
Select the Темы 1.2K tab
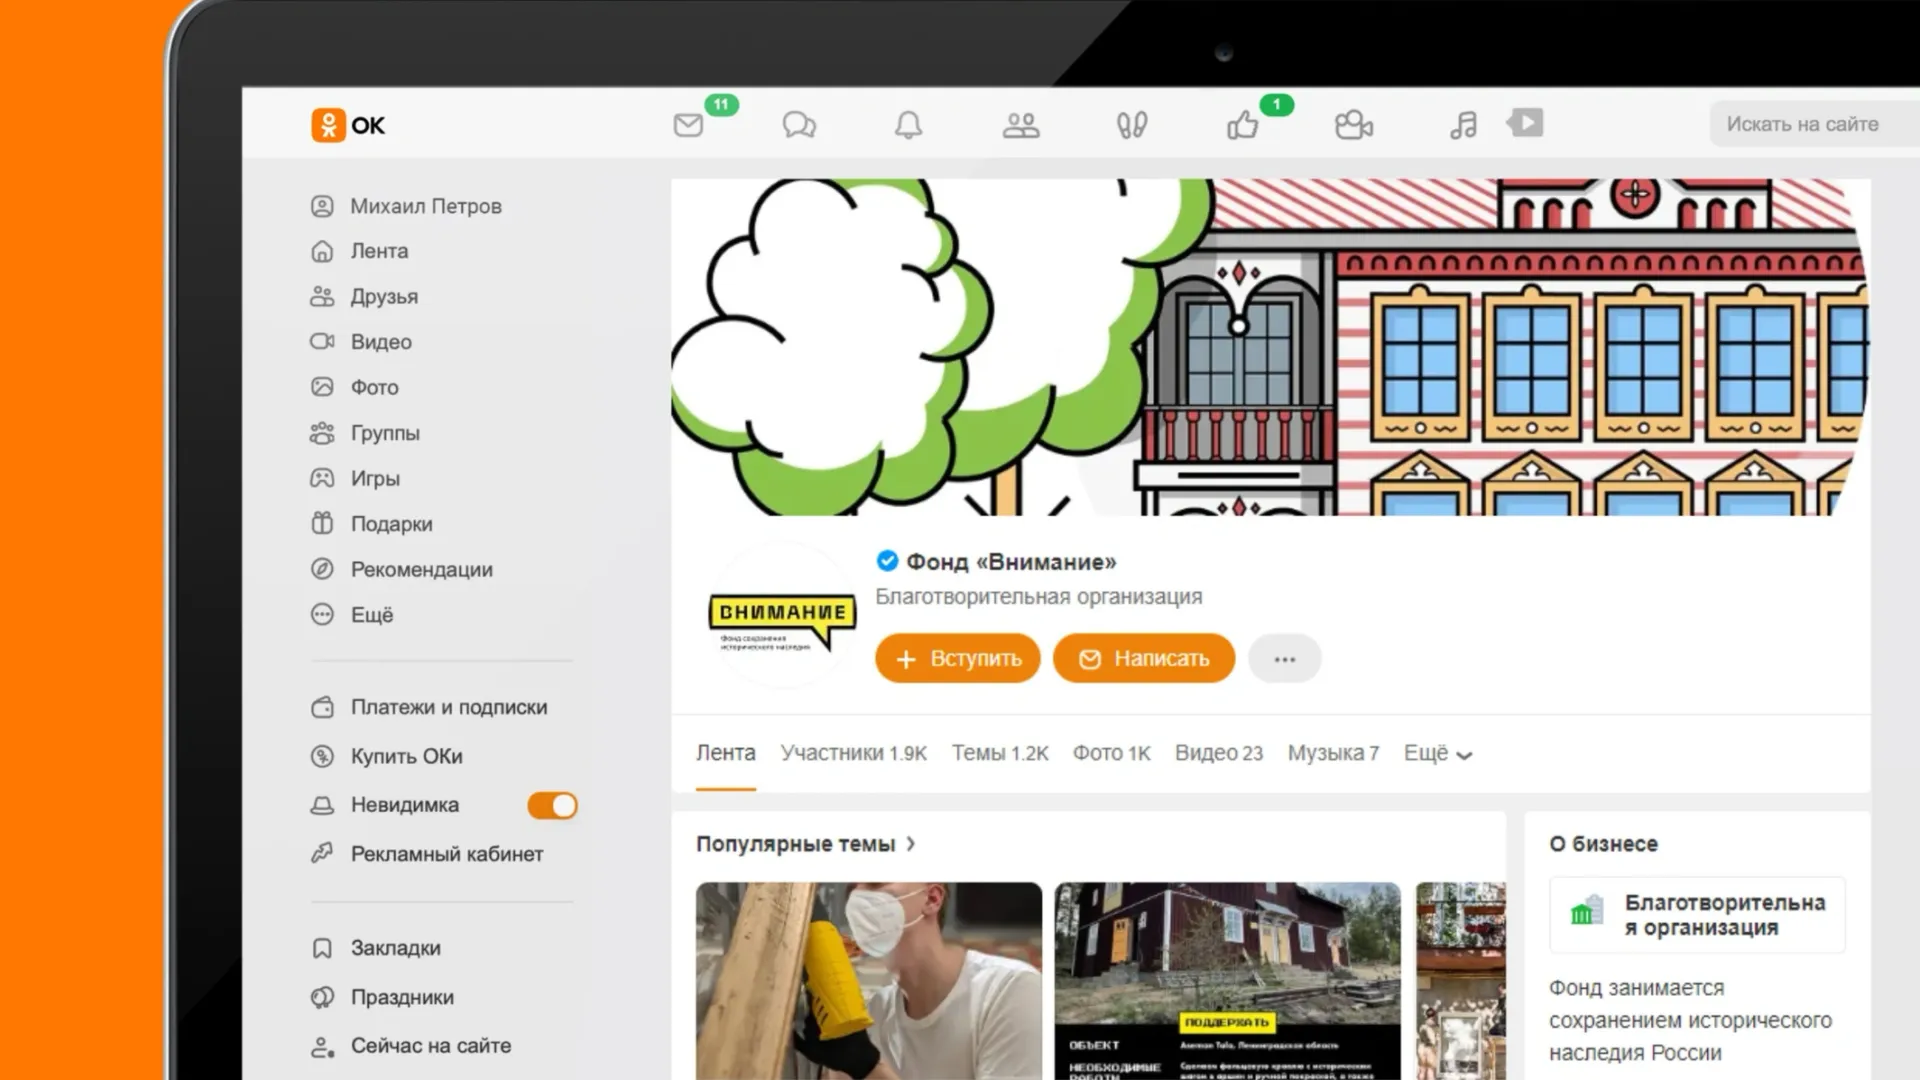click(1000, 753)
